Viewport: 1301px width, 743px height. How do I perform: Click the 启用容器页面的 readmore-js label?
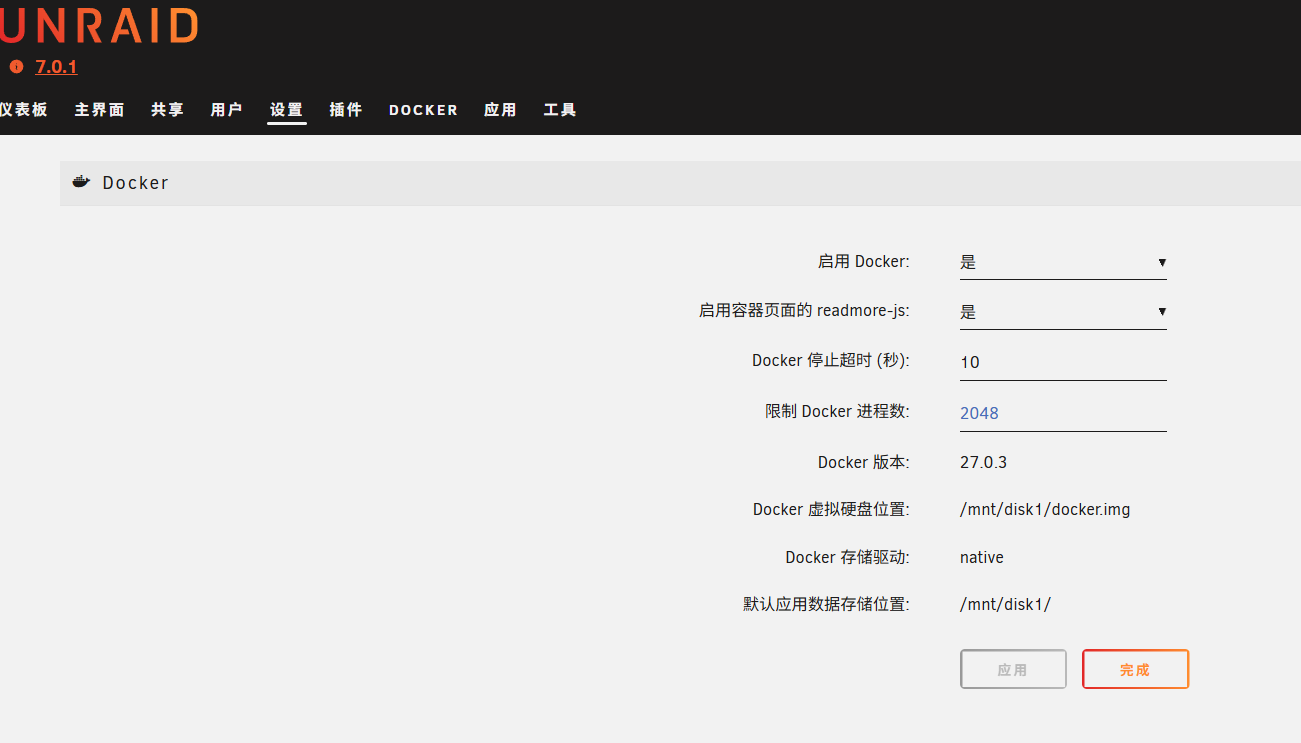804,311
